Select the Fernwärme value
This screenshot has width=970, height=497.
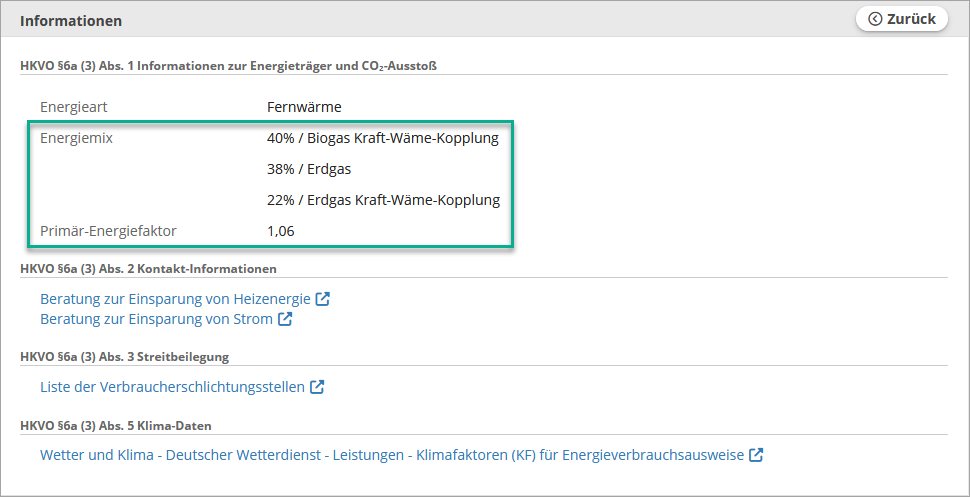[305, 106]
